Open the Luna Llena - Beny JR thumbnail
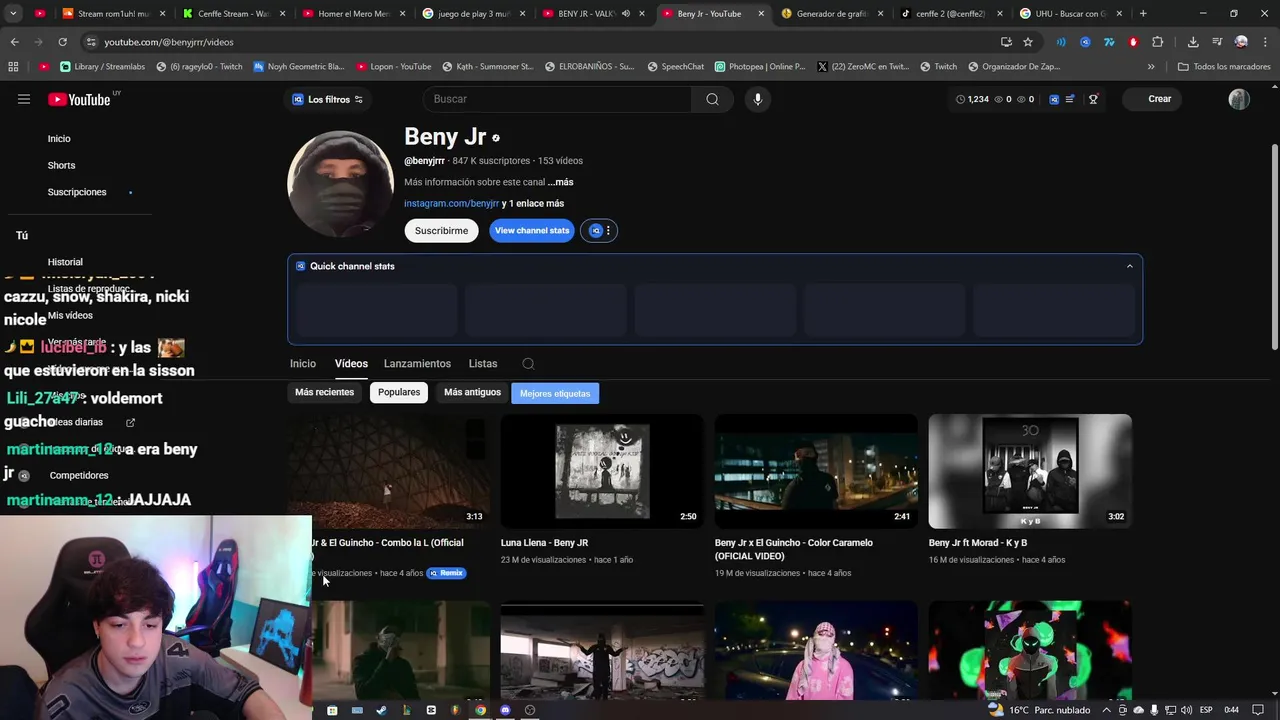This screenshot has width=1280, height=720. [602, 471]
